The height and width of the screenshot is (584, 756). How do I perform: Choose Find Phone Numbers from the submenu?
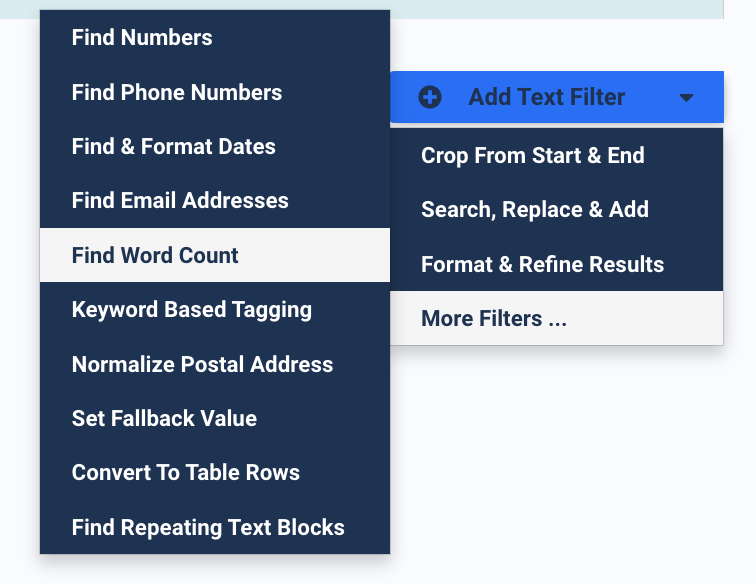click(215, 92)
